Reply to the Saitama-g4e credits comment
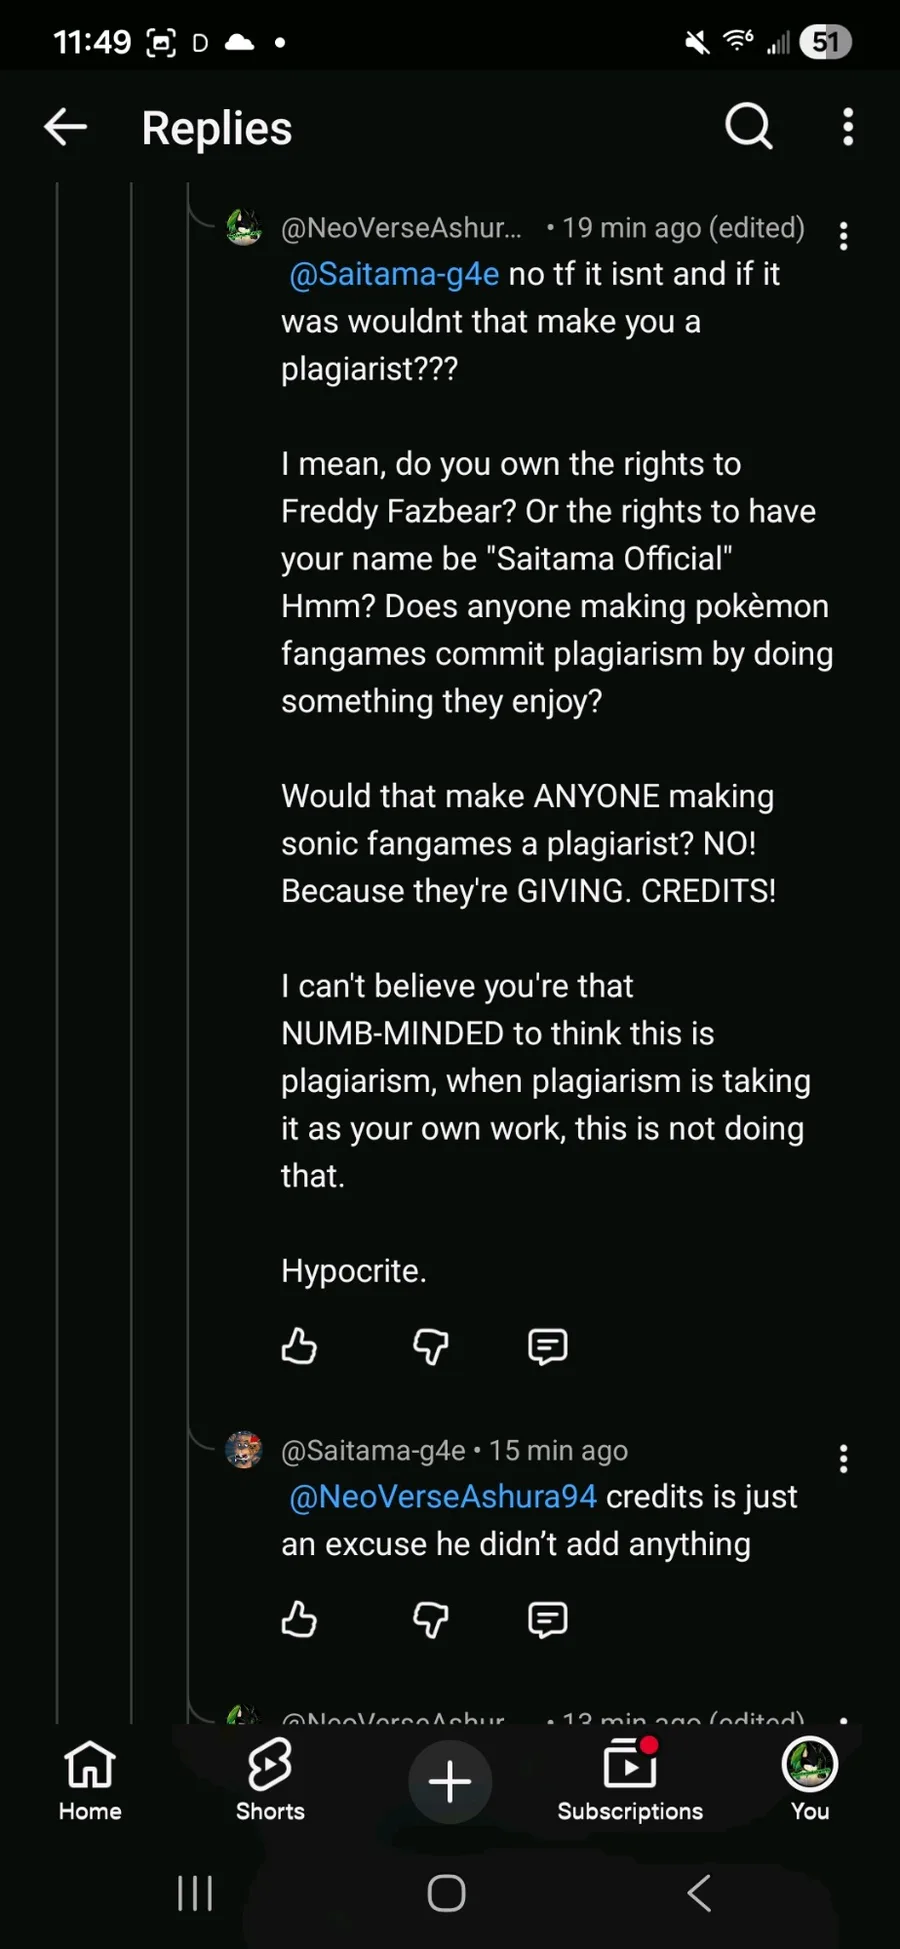 pos(547,1620)
